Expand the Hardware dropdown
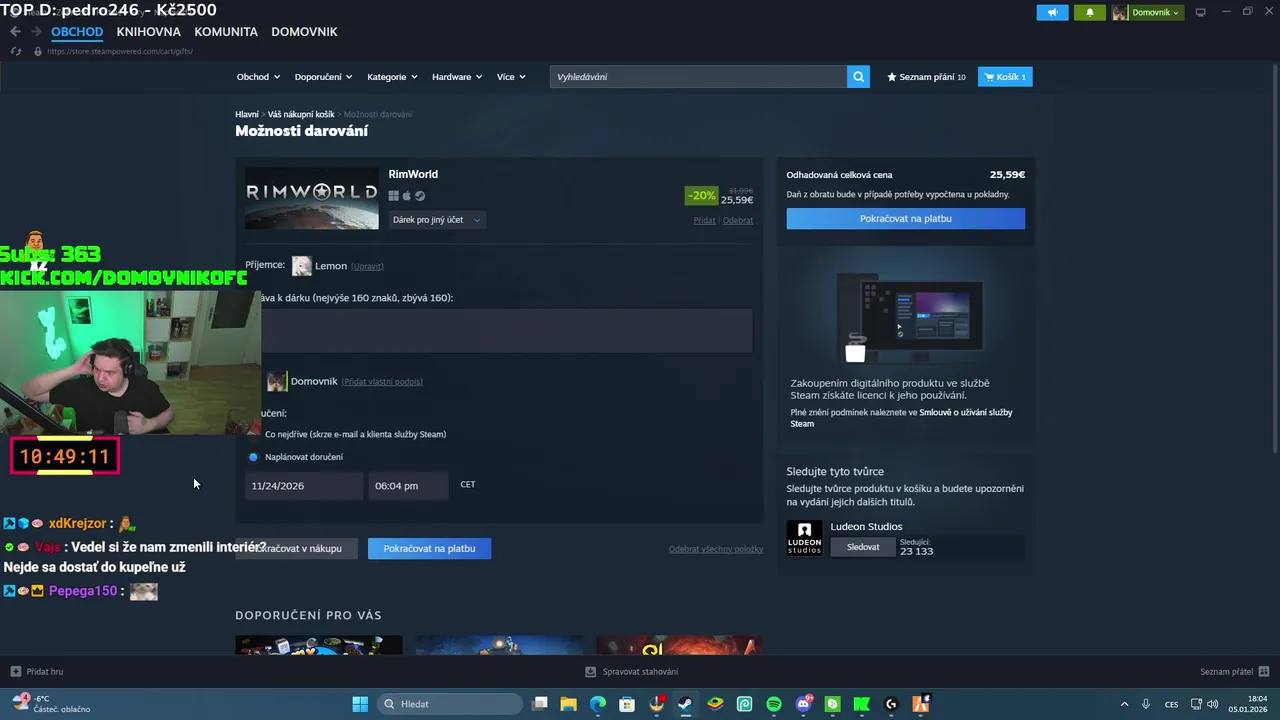This screenshot has width=1280, height=720. point(457,77)
